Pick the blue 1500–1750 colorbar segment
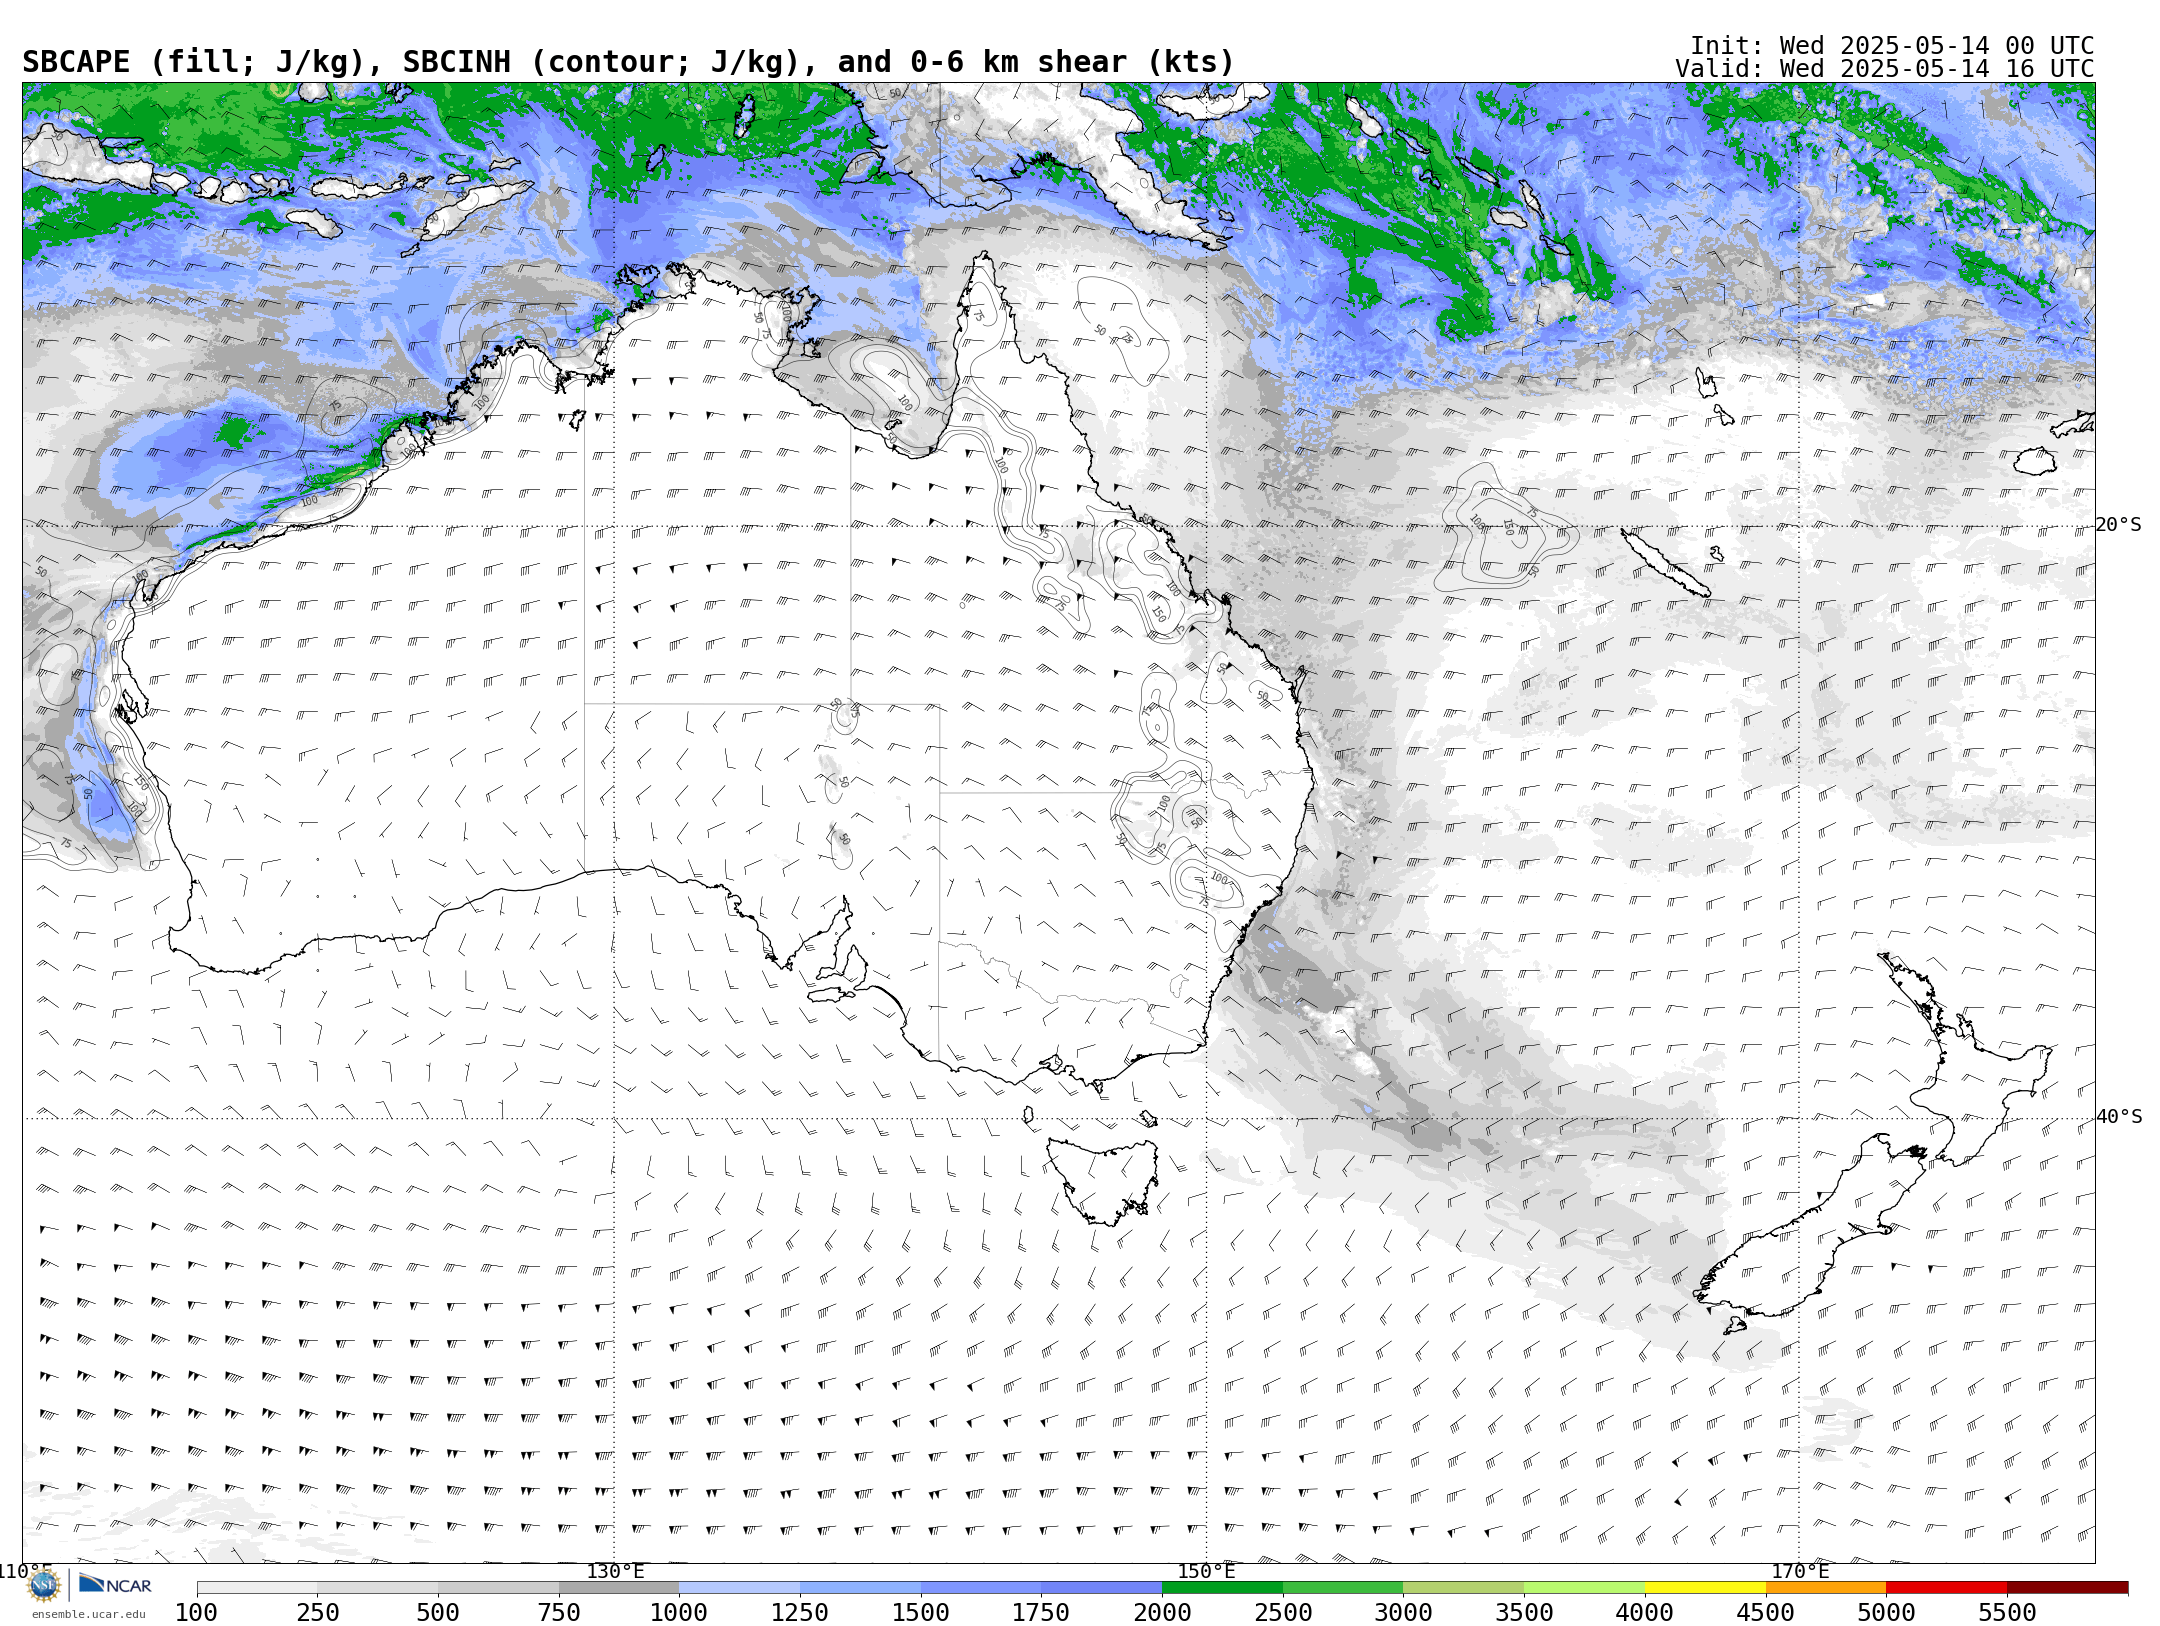Screen dimensions: 2160x1626 (981, 1588)
